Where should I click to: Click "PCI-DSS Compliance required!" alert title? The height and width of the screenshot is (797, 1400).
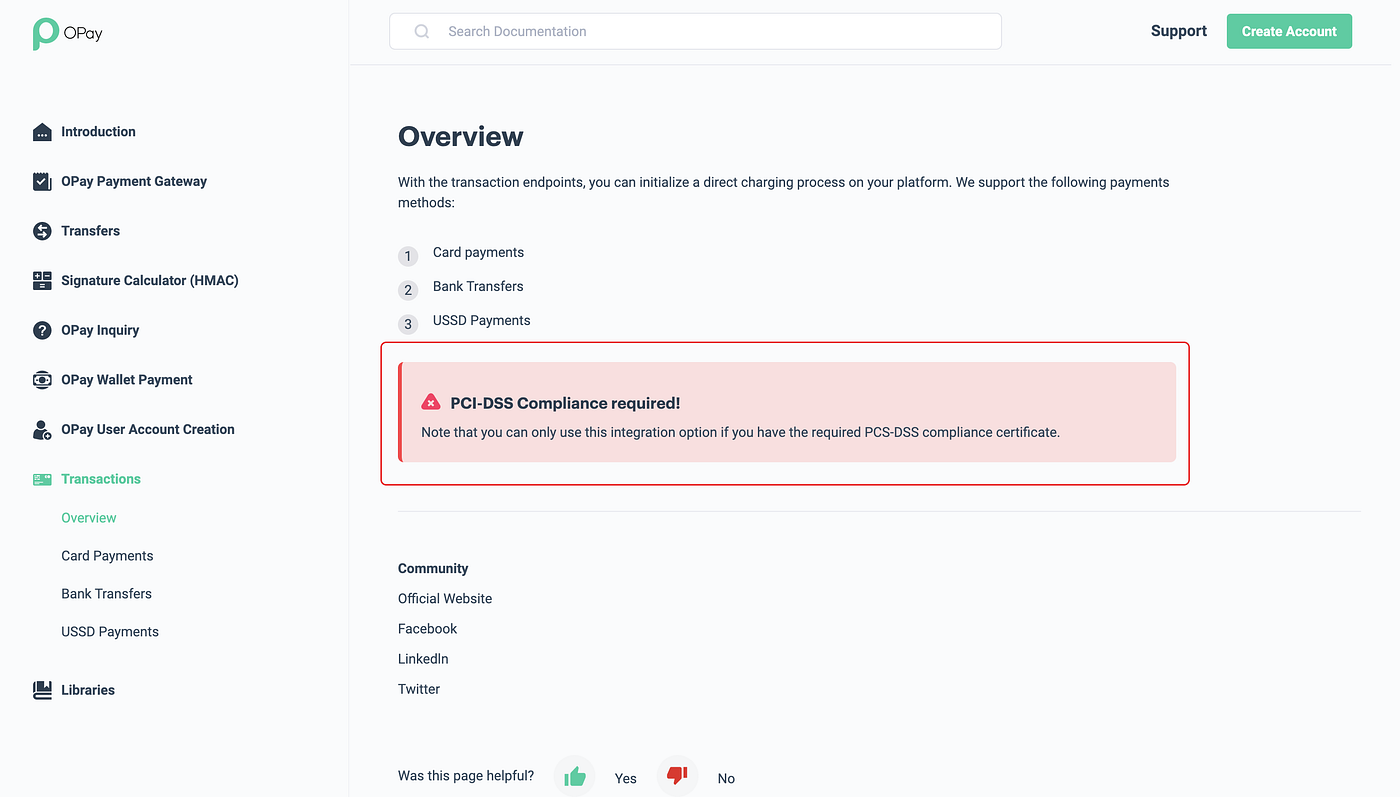[x=565, y=403]
